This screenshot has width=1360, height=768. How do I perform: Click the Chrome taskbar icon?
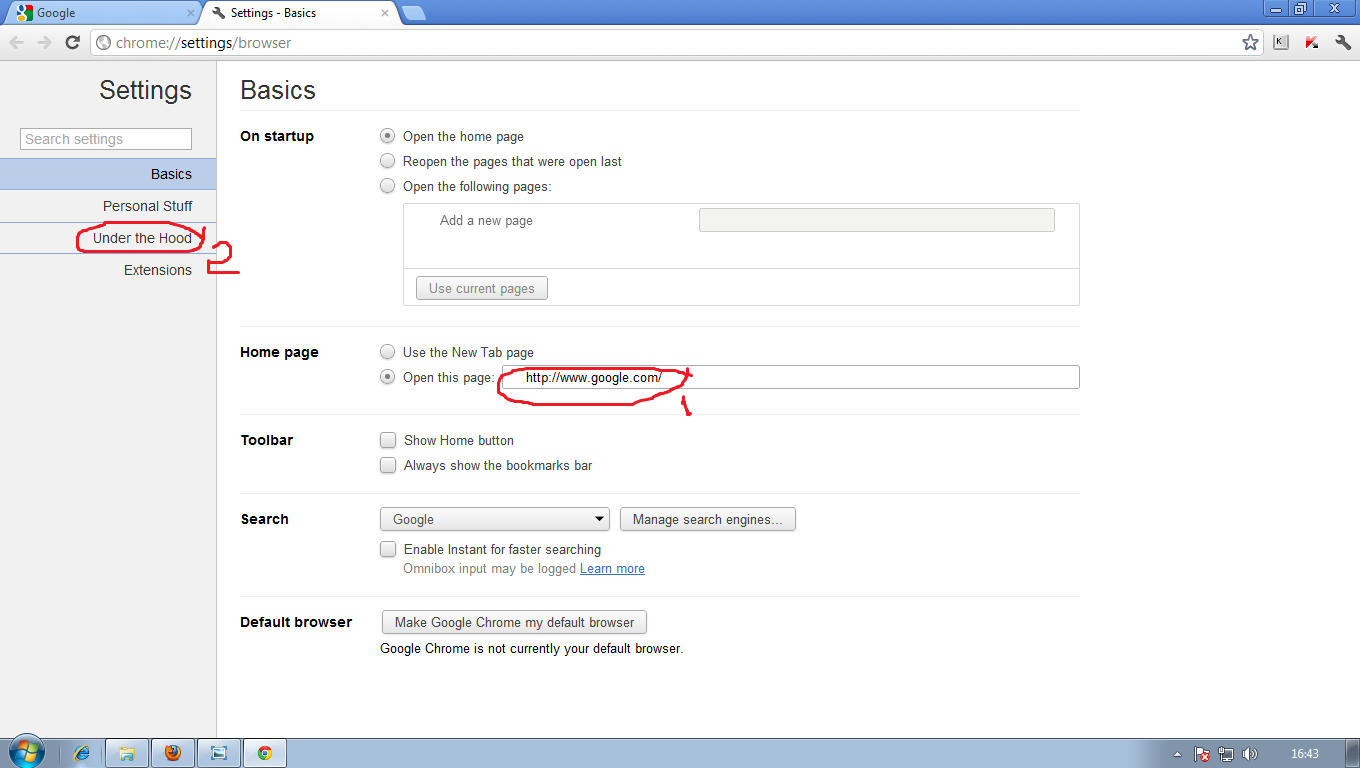(265, 753)
